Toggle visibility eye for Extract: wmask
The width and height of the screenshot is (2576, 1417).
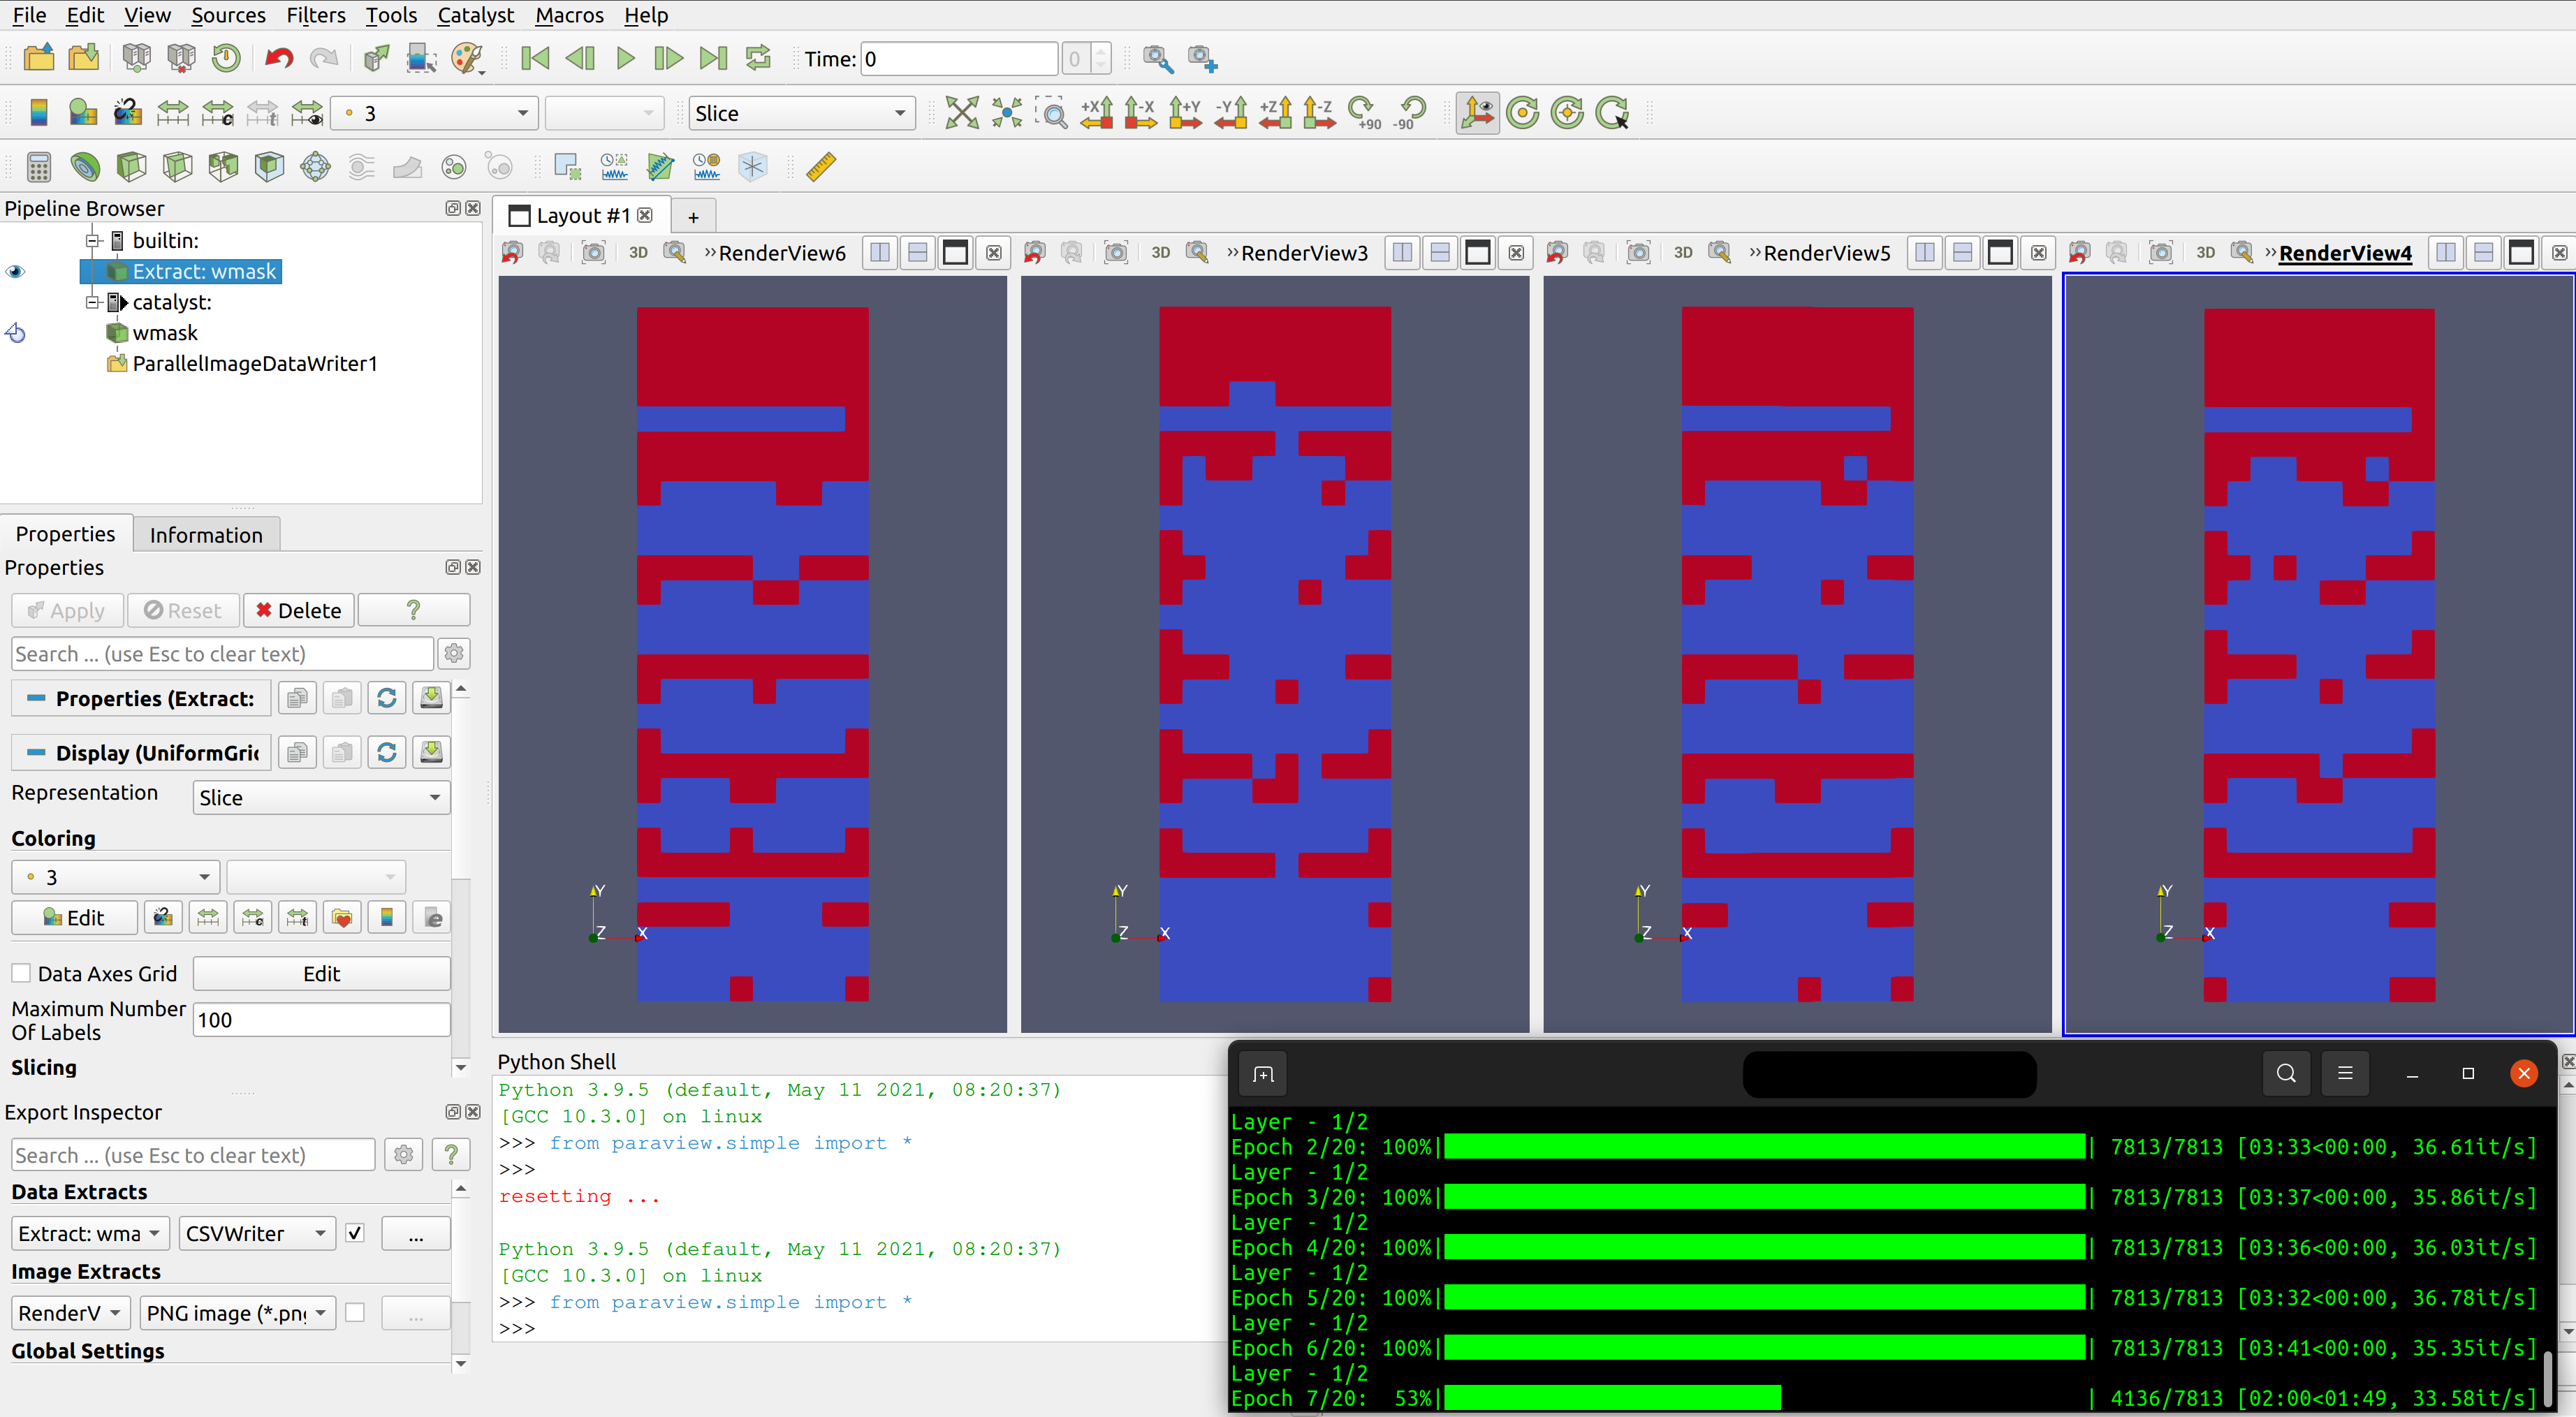15,272
